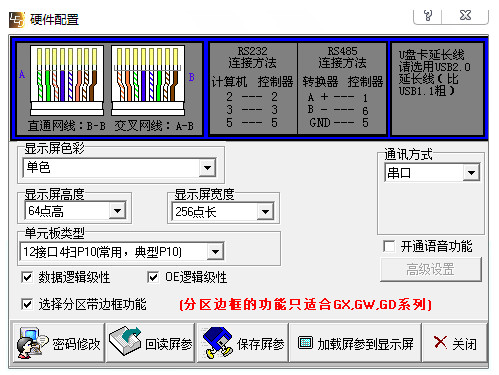This screenshot has width=499, height=375.
Task: Click the 硬件配置 app icon in title bar
Action: [x=16, y=20]
